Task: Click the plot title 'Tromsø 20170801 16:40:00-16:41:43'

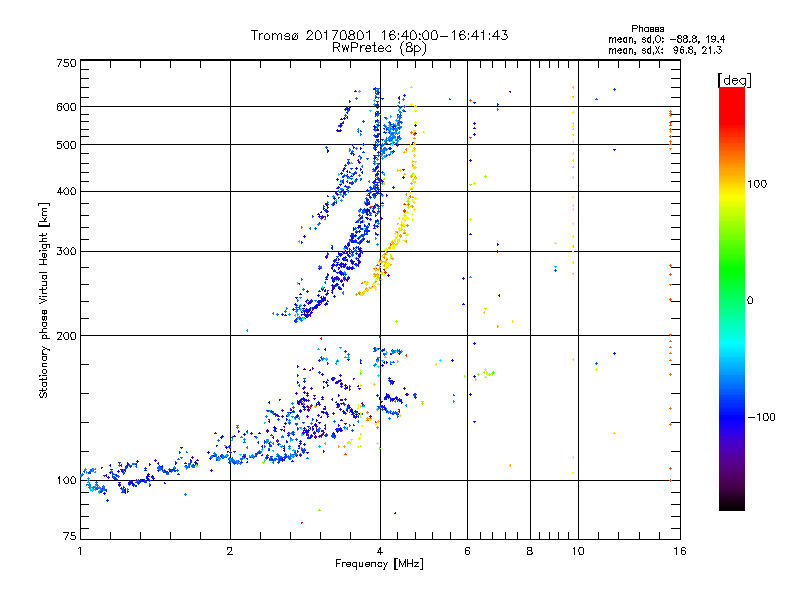Action: pos(379,35)
